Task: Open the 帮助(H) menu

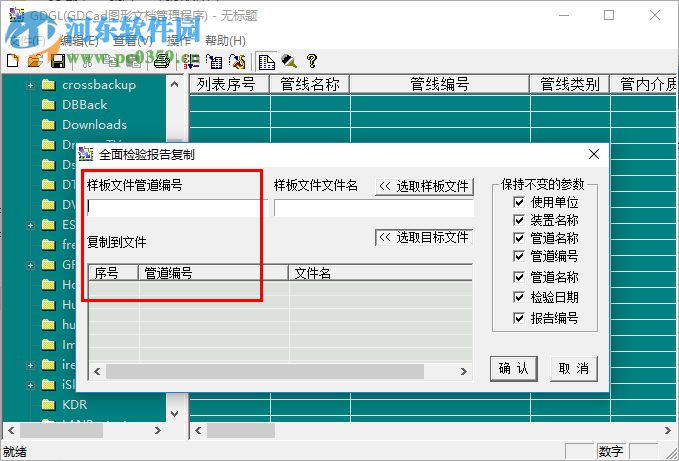Action: coord(225,41)
